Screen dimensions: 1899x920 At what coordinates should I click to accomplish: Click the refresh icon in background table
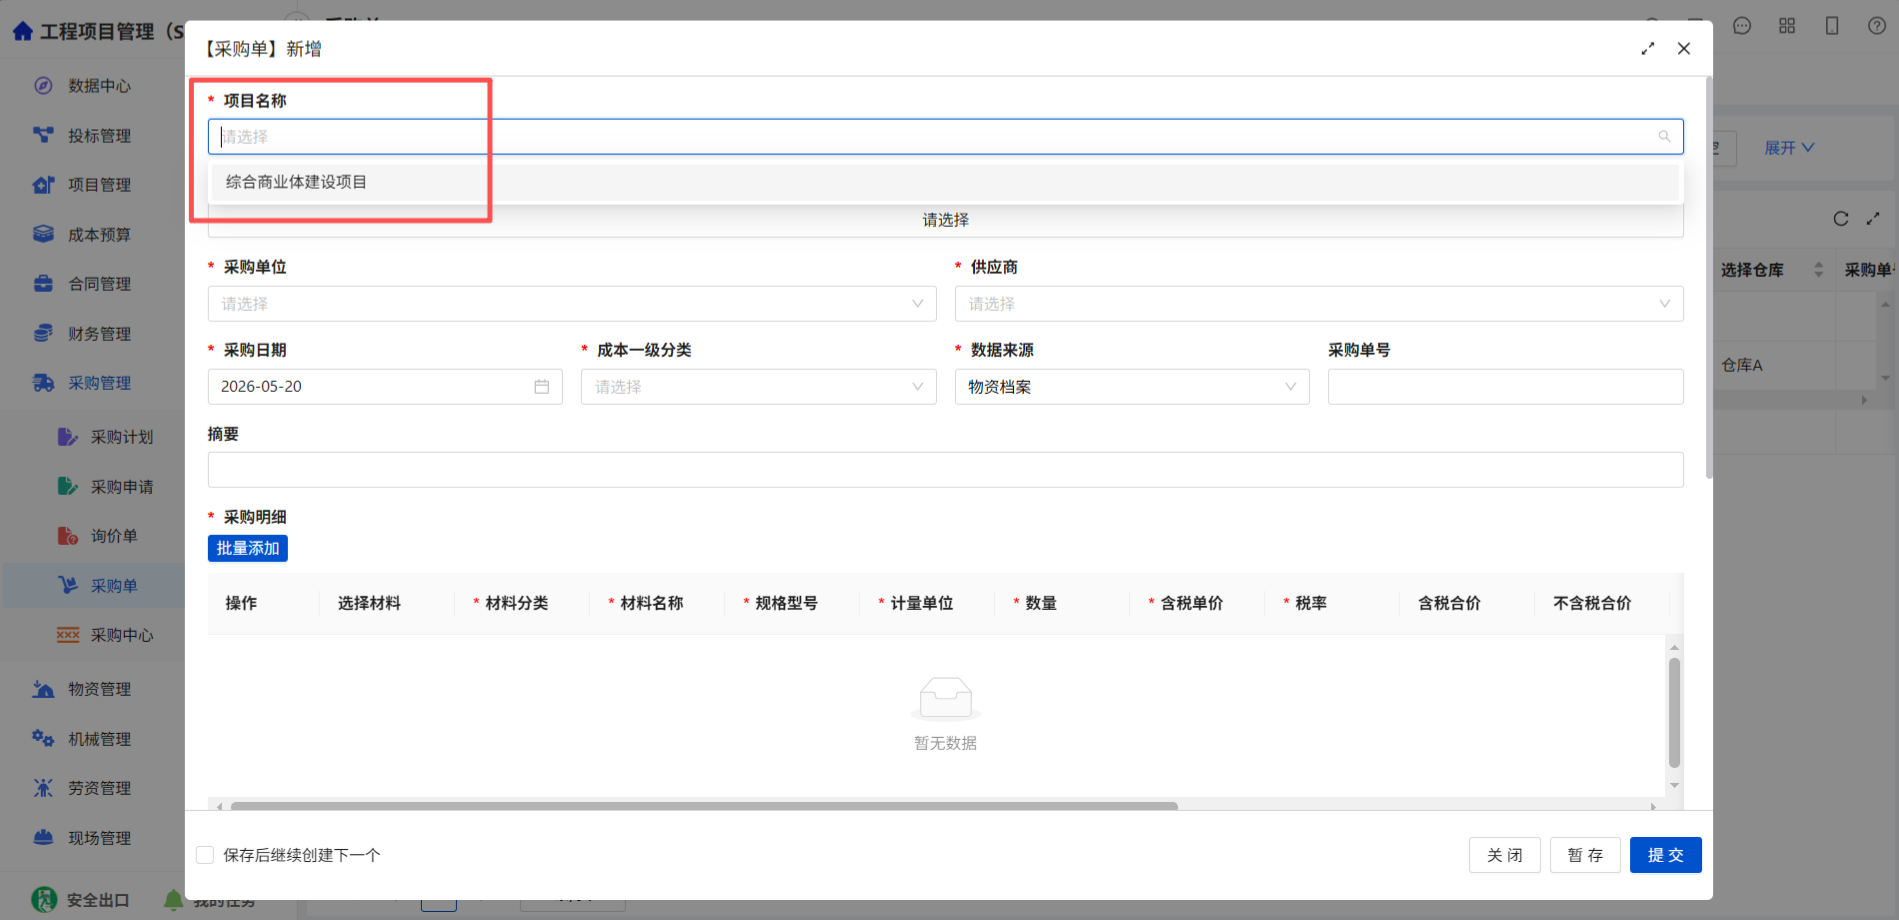pos(1841,219)
